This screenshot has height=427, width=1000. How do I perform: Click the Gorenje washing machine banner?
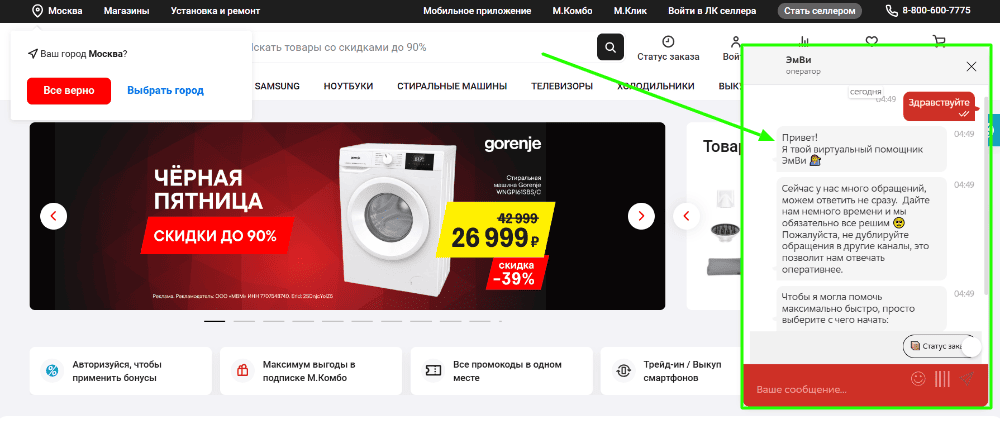click(348, 216)
